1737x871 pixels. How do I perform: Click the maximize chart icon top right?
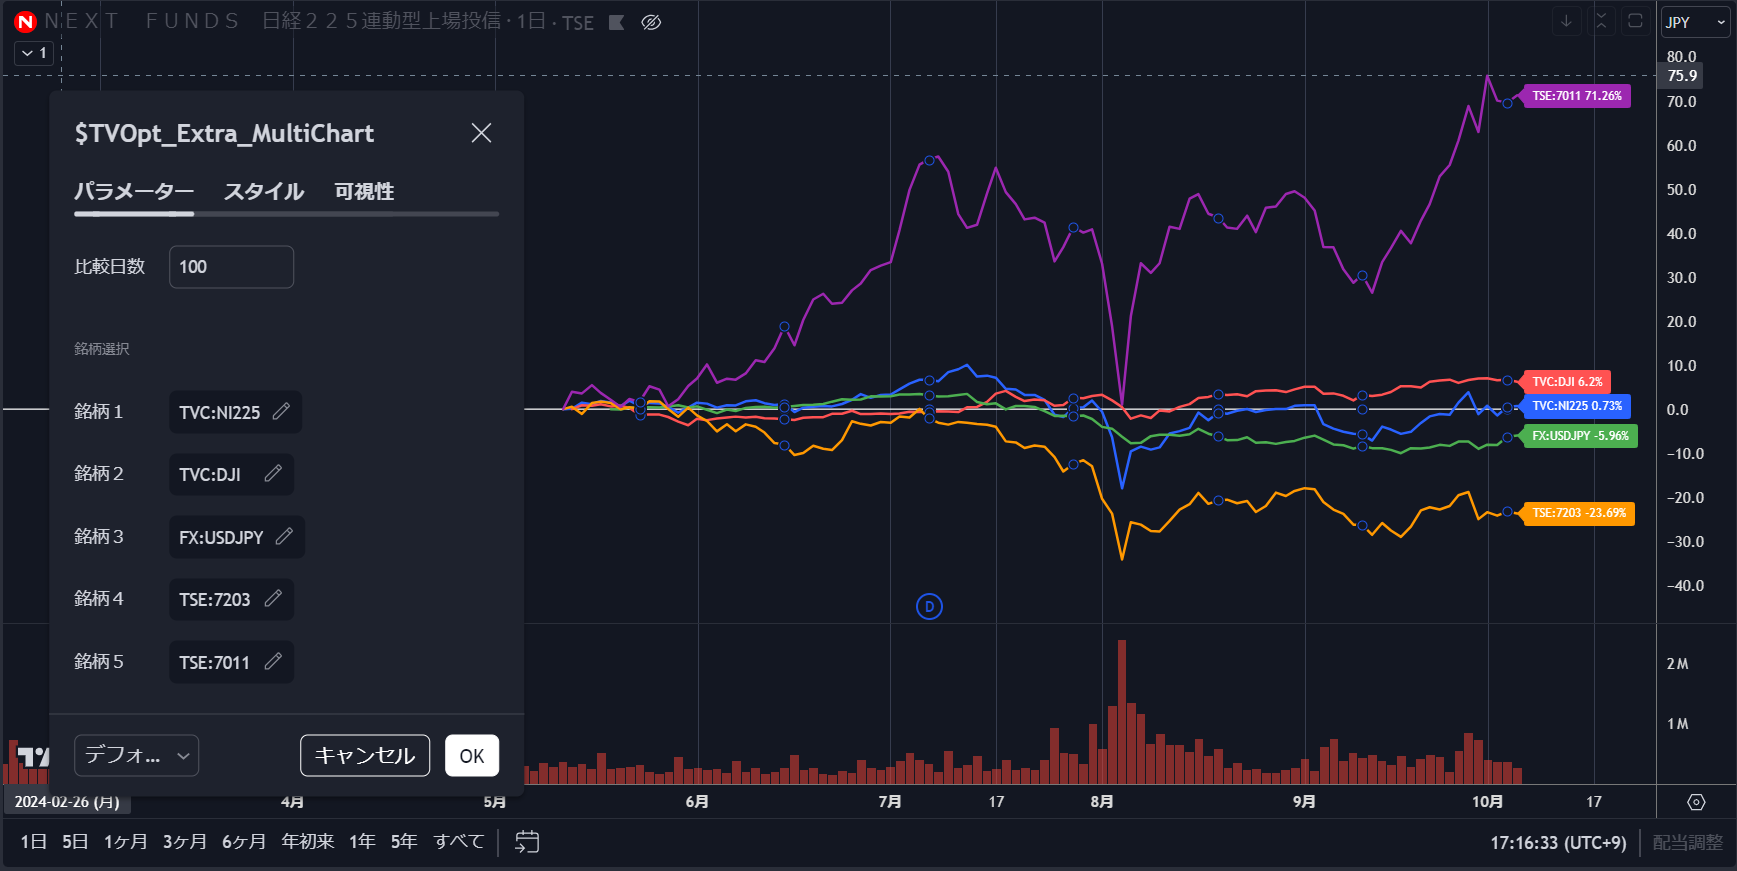tap(1636, 21)
